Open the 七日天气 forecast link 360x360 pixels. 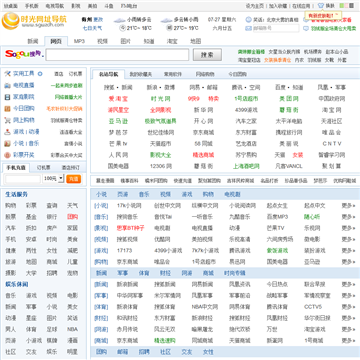(x=92, y=29)
